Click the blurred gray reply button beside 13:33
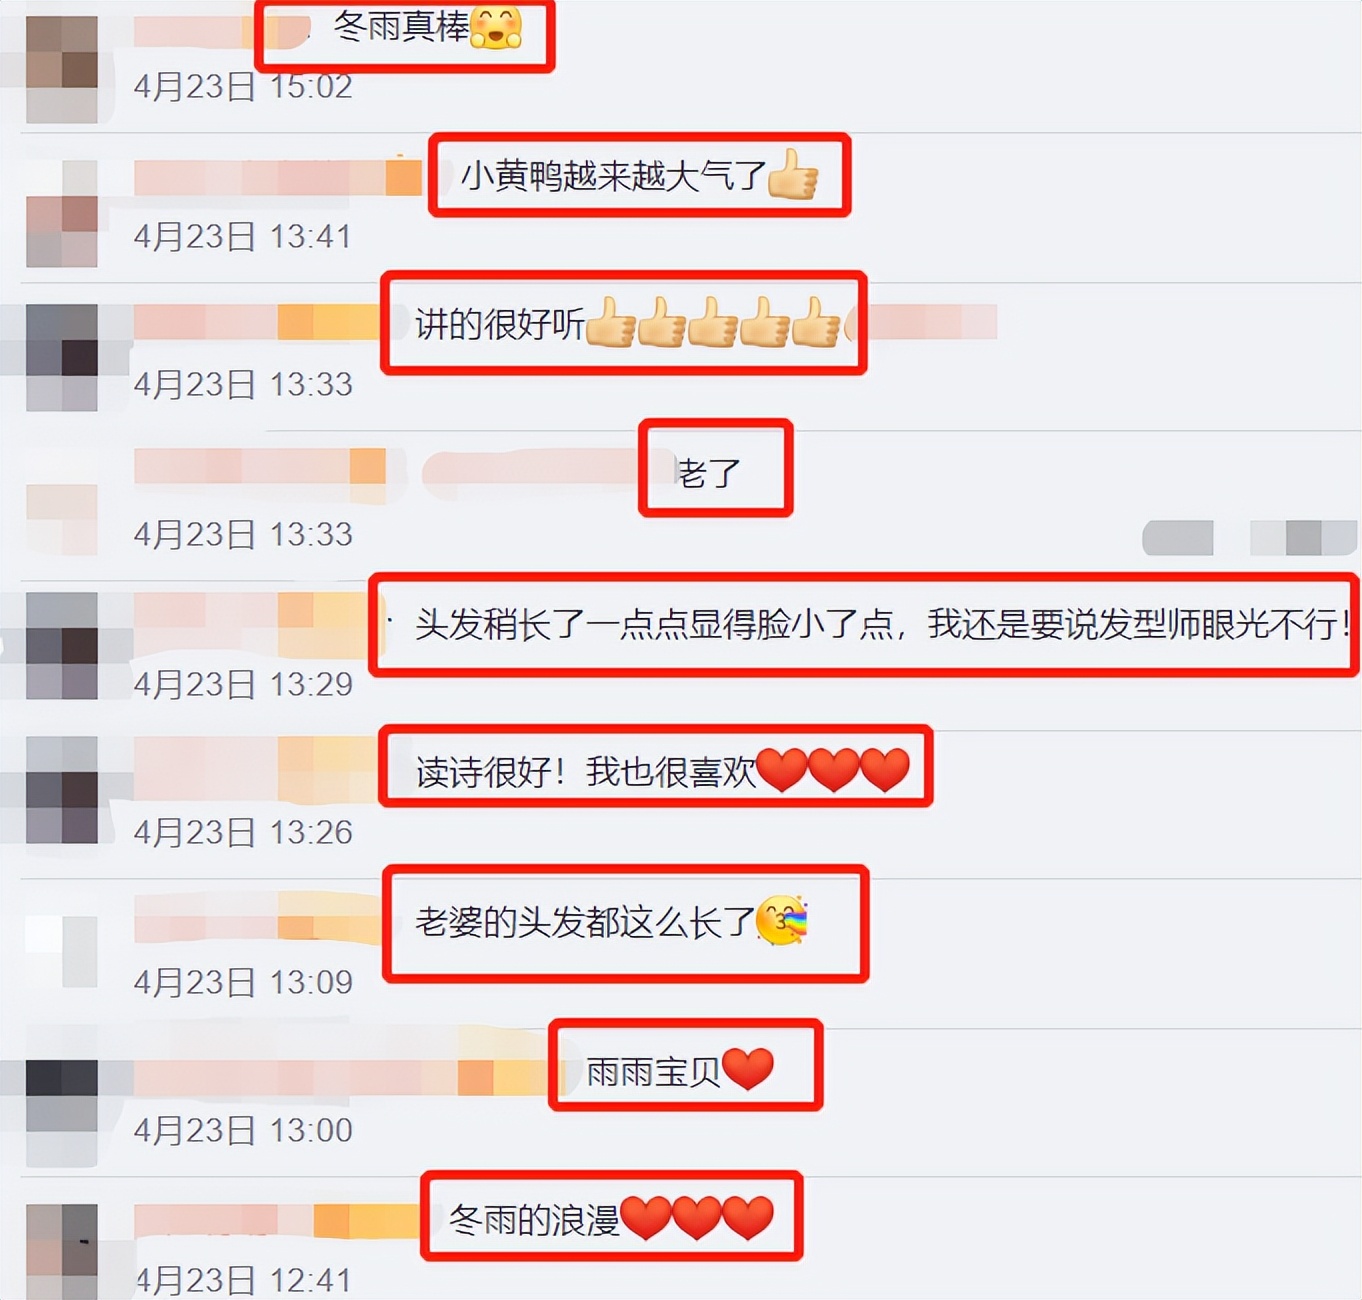The width and height of the screenshot is (1362, 1300). point(1178,538)
